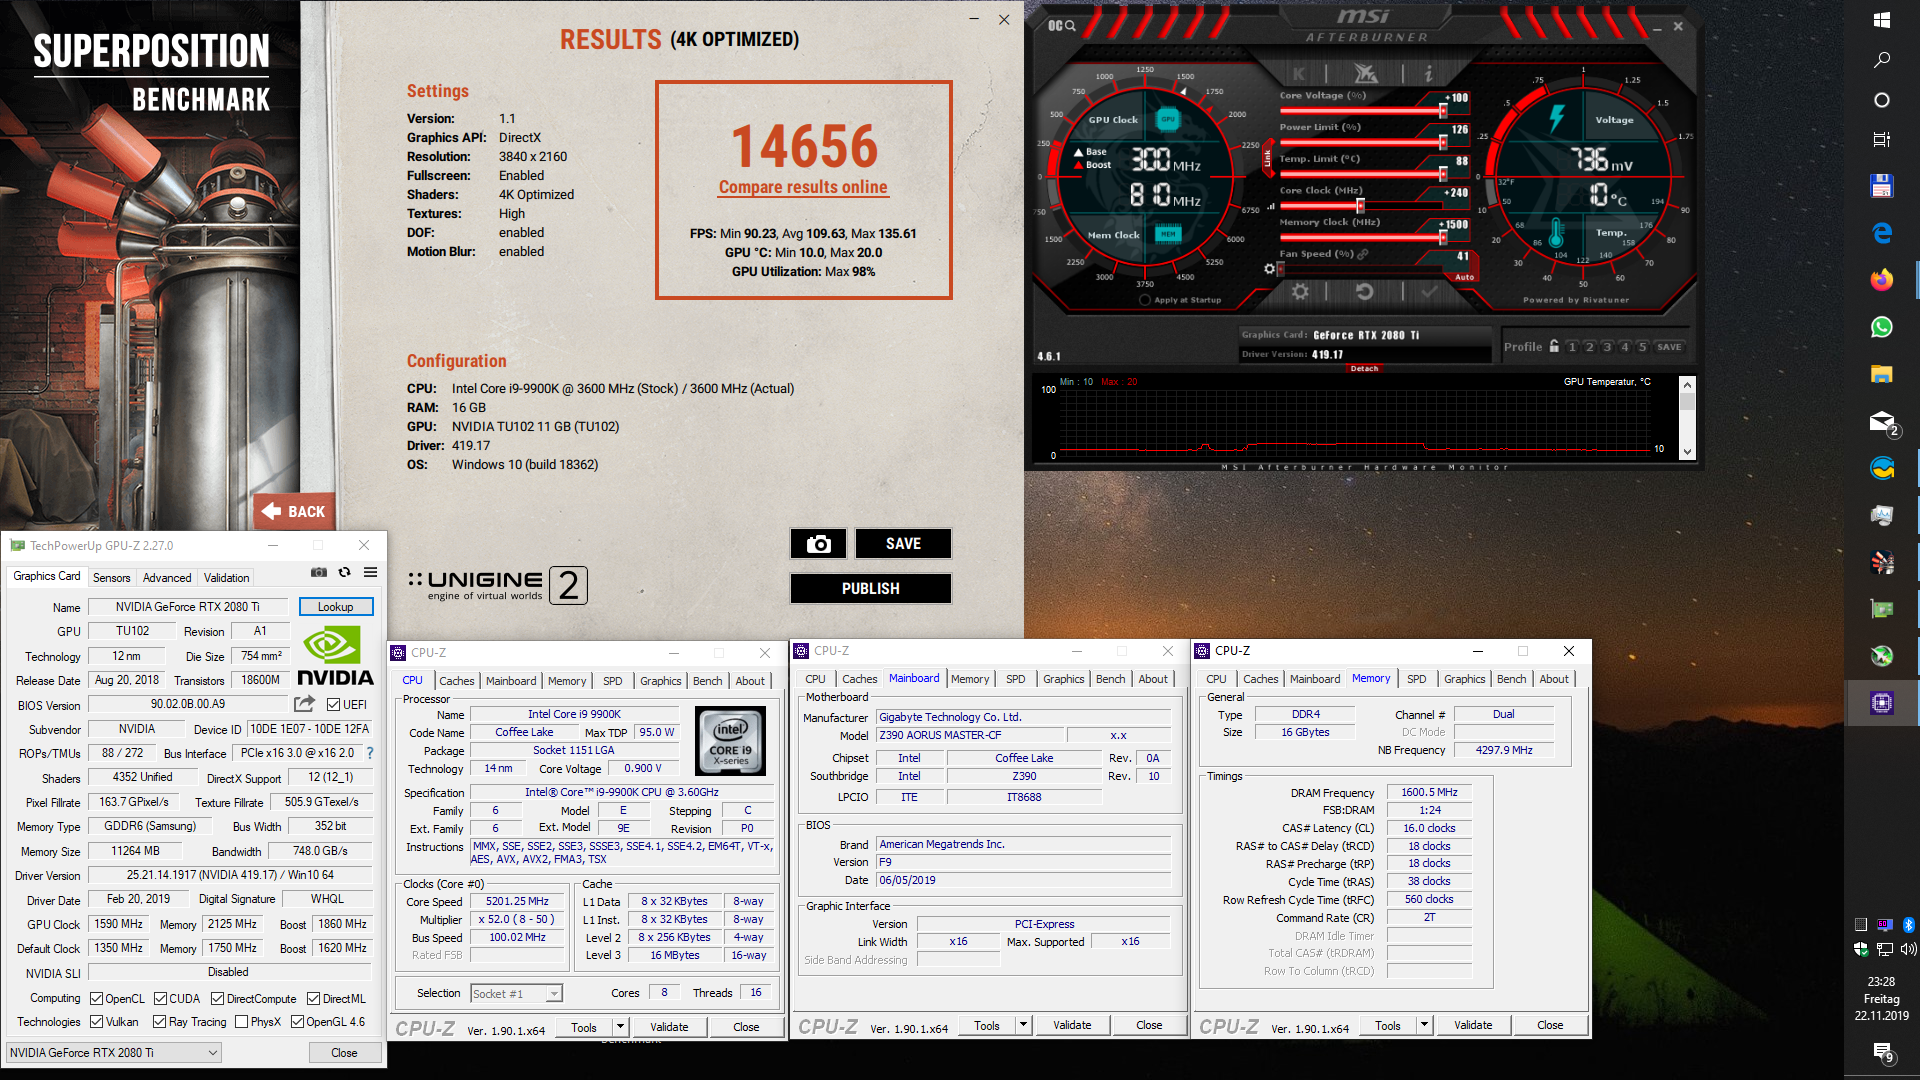Toggle the Ray Tracing checkbox in GPU-Z
1920x1080 pixels.
pyautogui.click(x=161, y=1021)
